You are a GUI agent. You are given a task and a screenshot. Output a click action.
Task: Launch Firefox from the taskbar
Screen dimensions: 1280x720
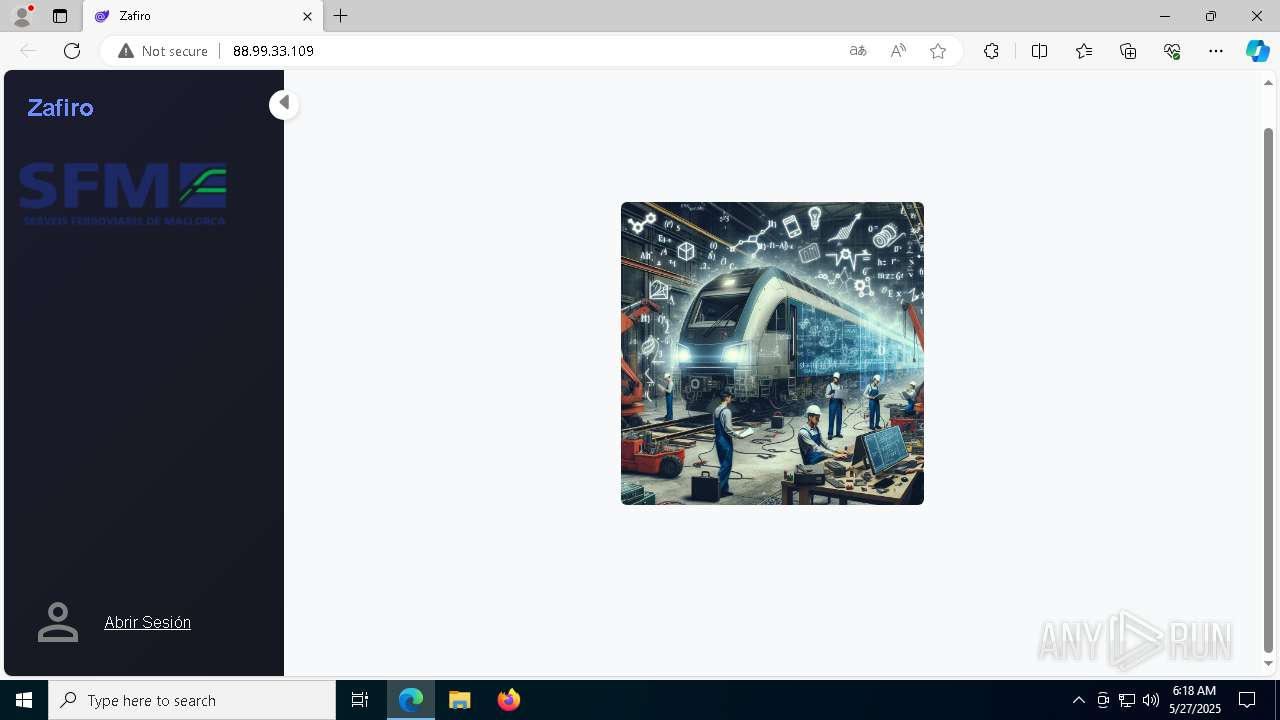tap(508, 700)
